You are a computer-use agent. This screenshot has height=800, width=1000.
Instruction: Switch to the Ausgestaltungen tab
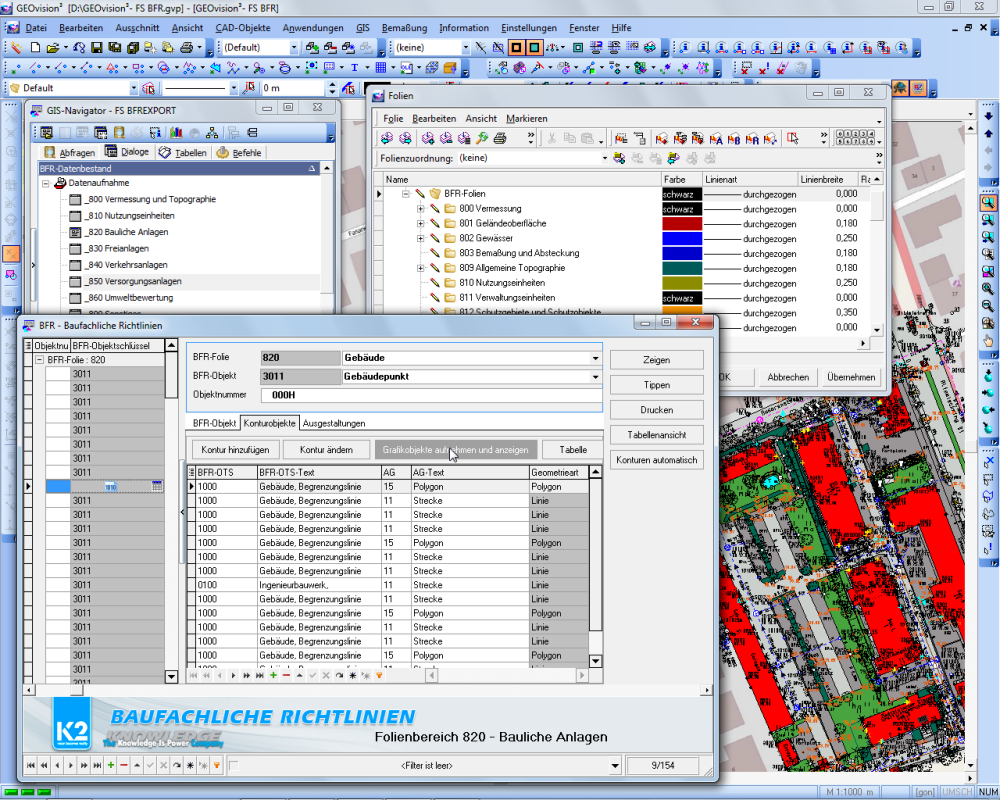[334, 423]
